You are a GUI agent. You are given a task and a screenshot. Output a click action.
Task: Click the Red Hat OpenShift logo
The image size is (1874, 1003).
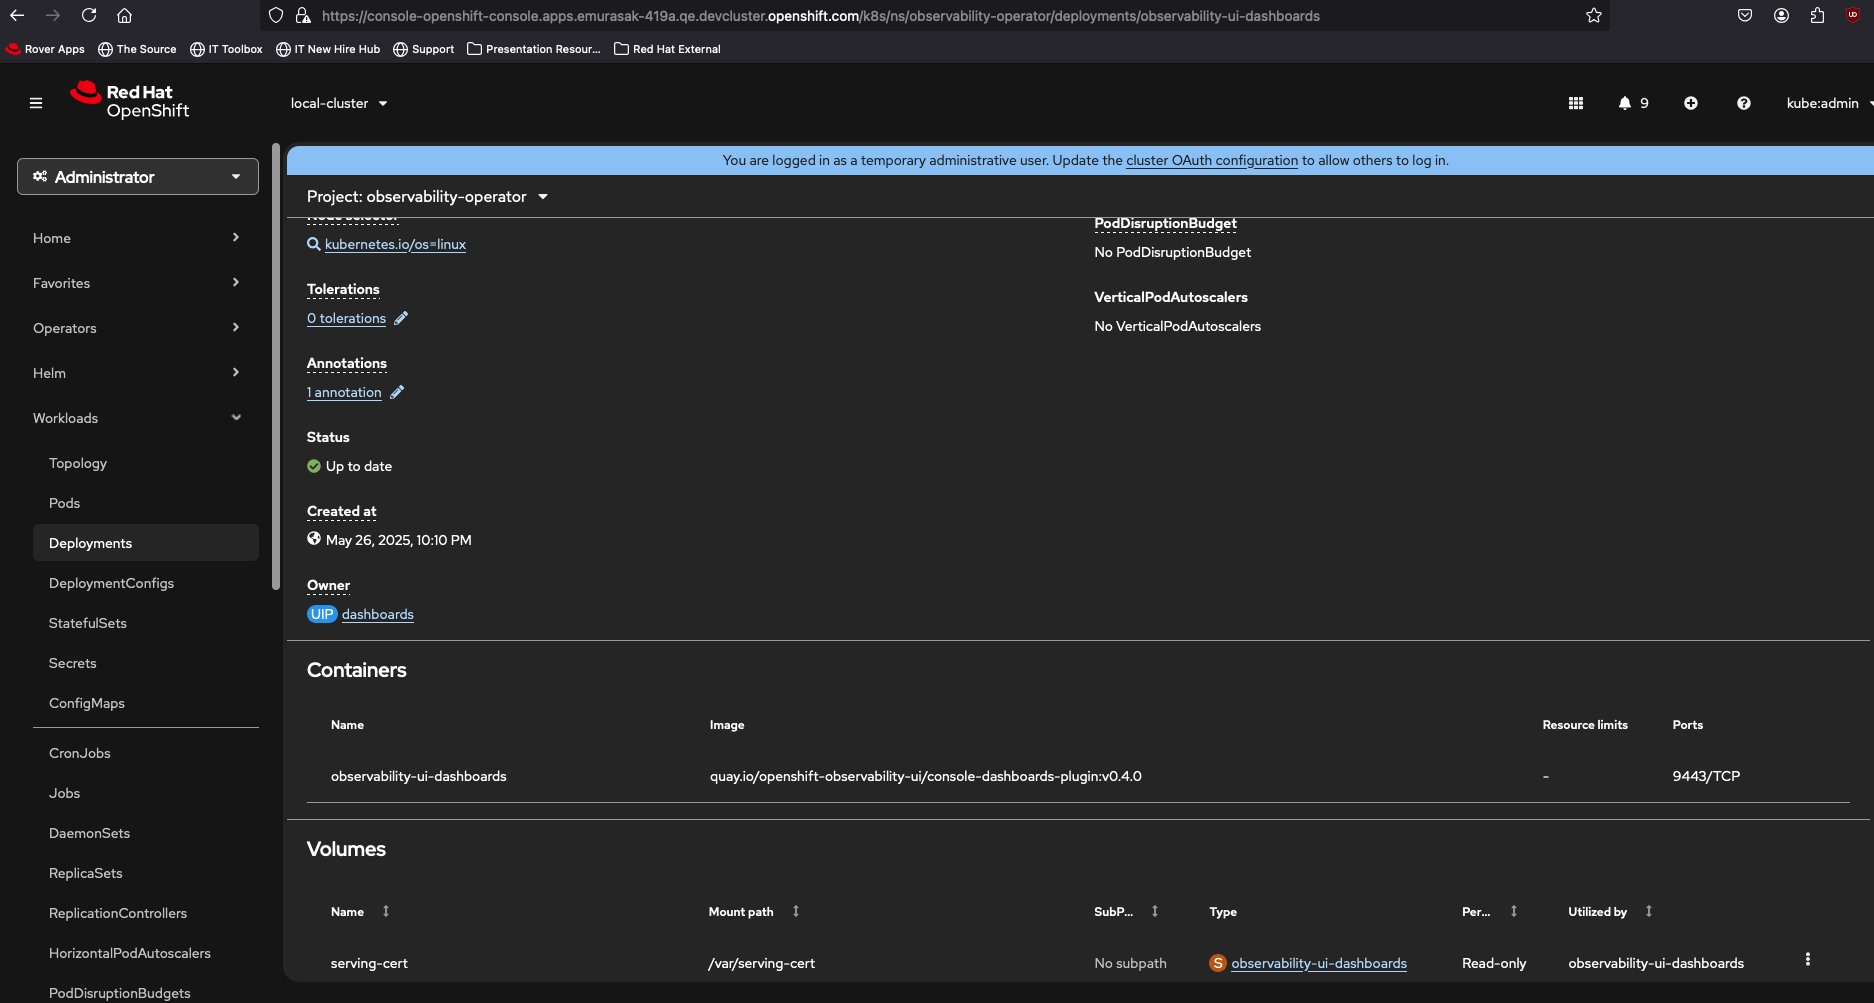point(130,101)
